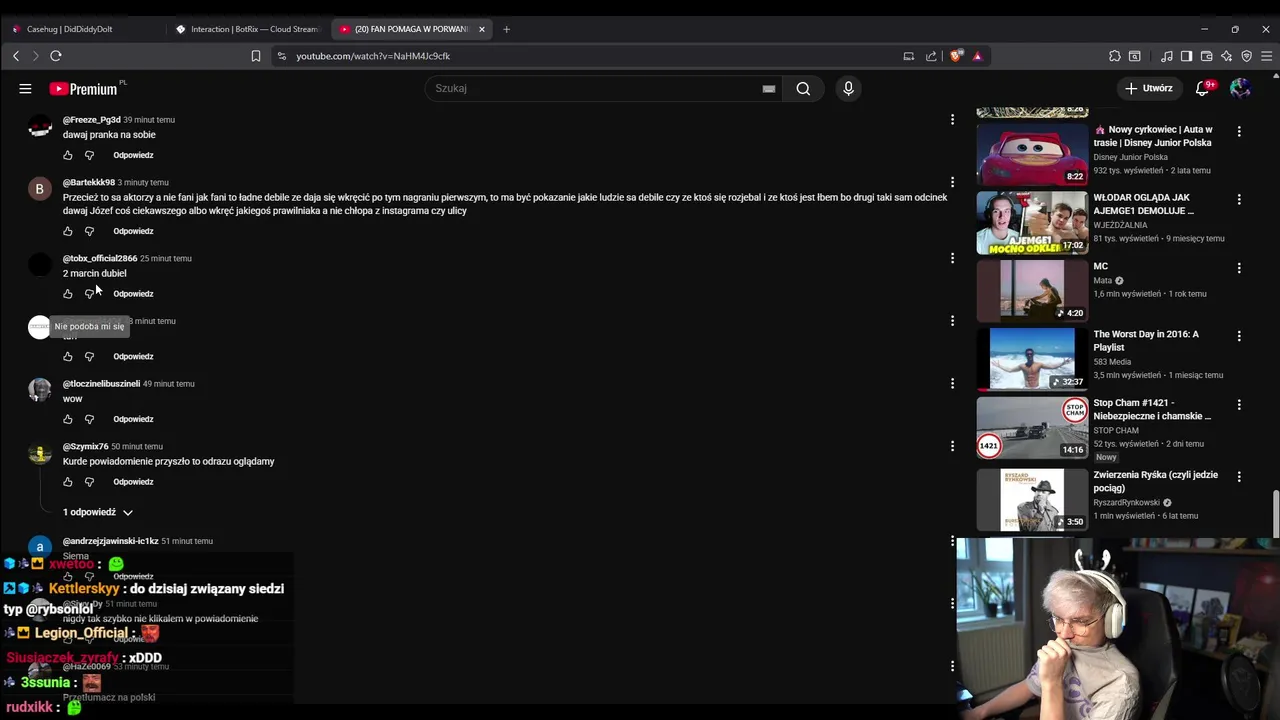
Task: Reply to @Szymix76 with Odpowiedz
Action: tap(133, 482)
